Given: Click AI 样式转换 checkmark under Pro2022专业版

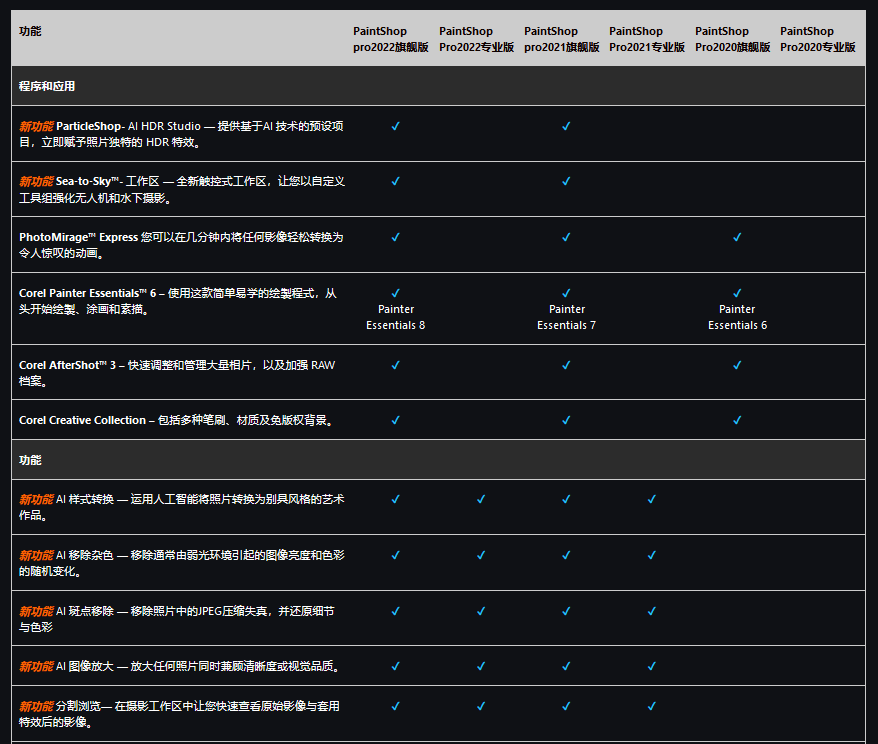Looking at the screenshot, I should tap(481, 498).
